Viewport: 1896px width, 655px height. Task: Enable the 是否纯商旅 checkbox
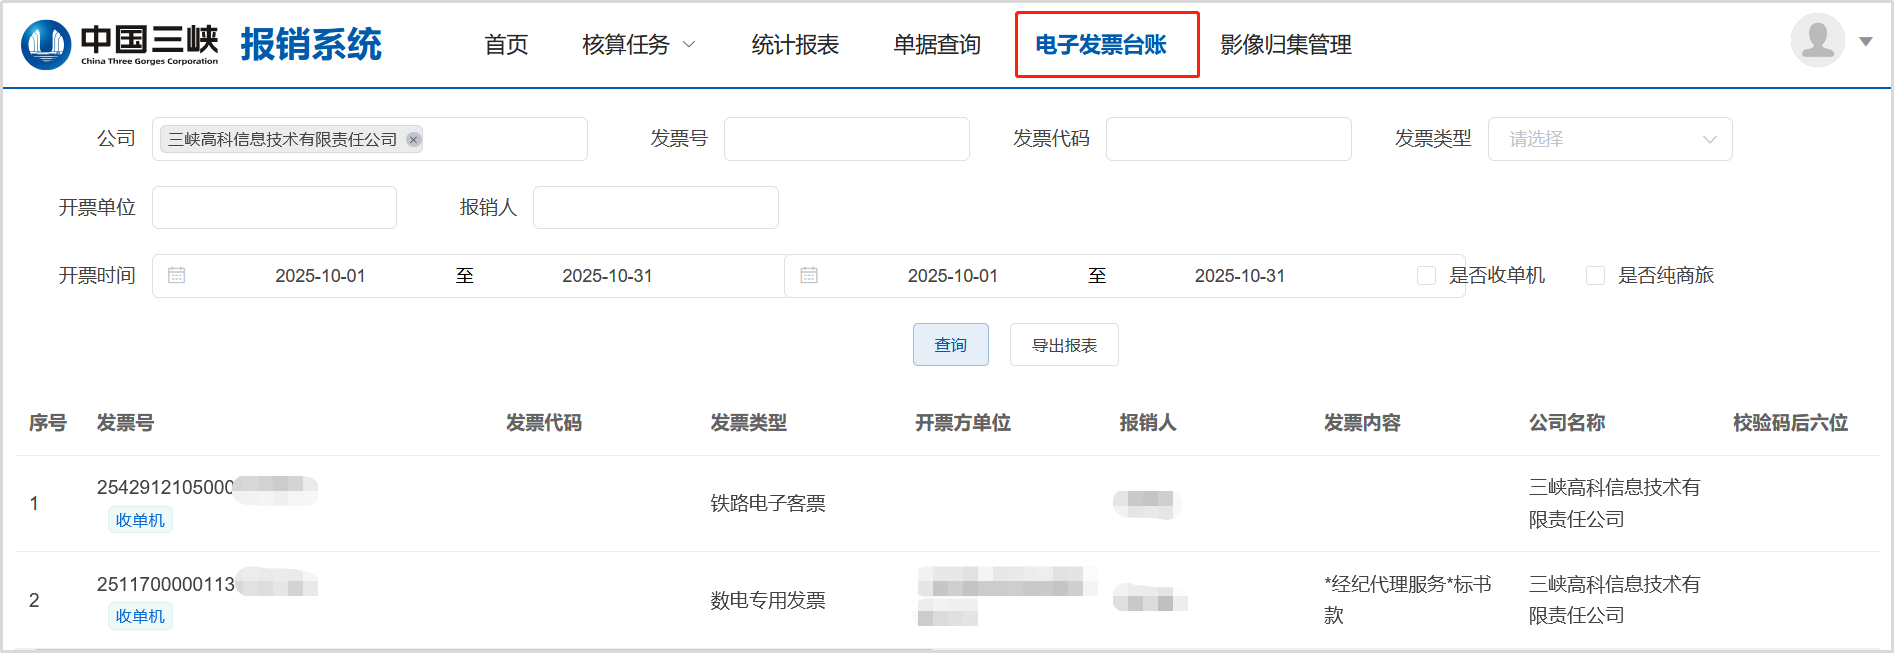1596,276
